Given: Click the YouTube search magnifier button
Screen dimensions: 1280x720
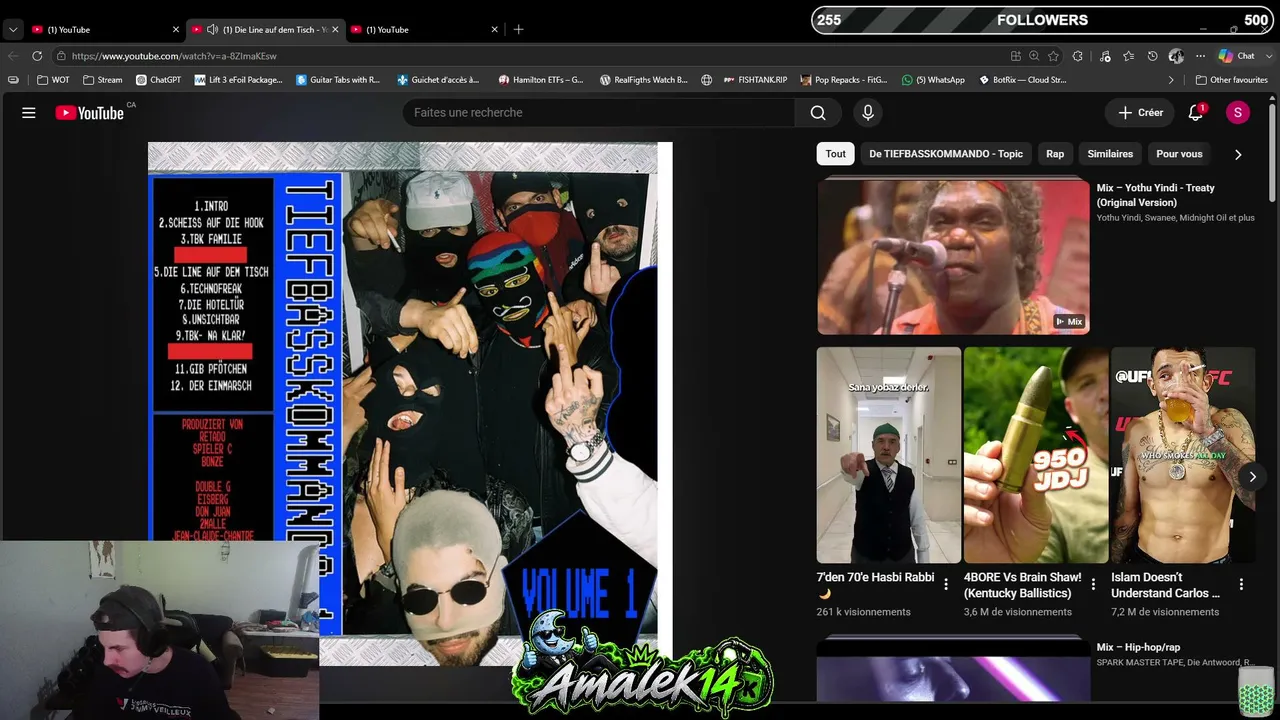Looking at the screenshot, I should [x=818, y=113].
